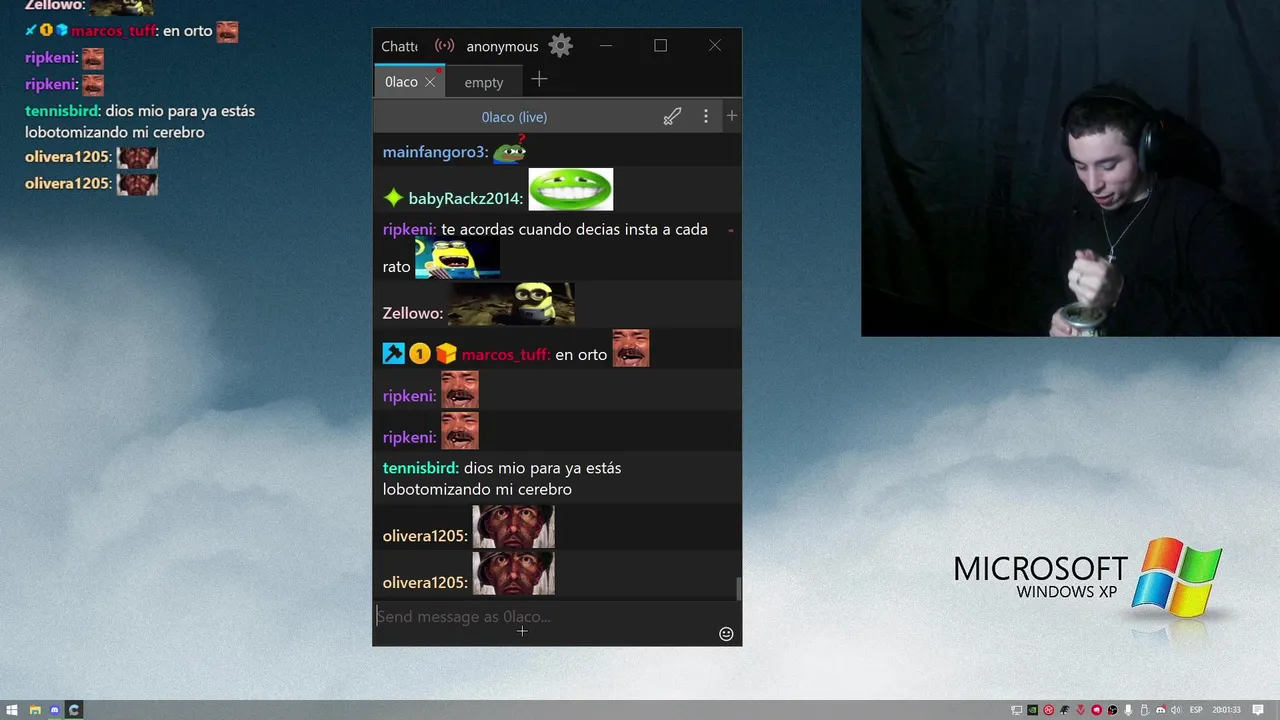
Task: Click the webcam feed overlay
Action: pyautogui.click(x=1070, y=168)
